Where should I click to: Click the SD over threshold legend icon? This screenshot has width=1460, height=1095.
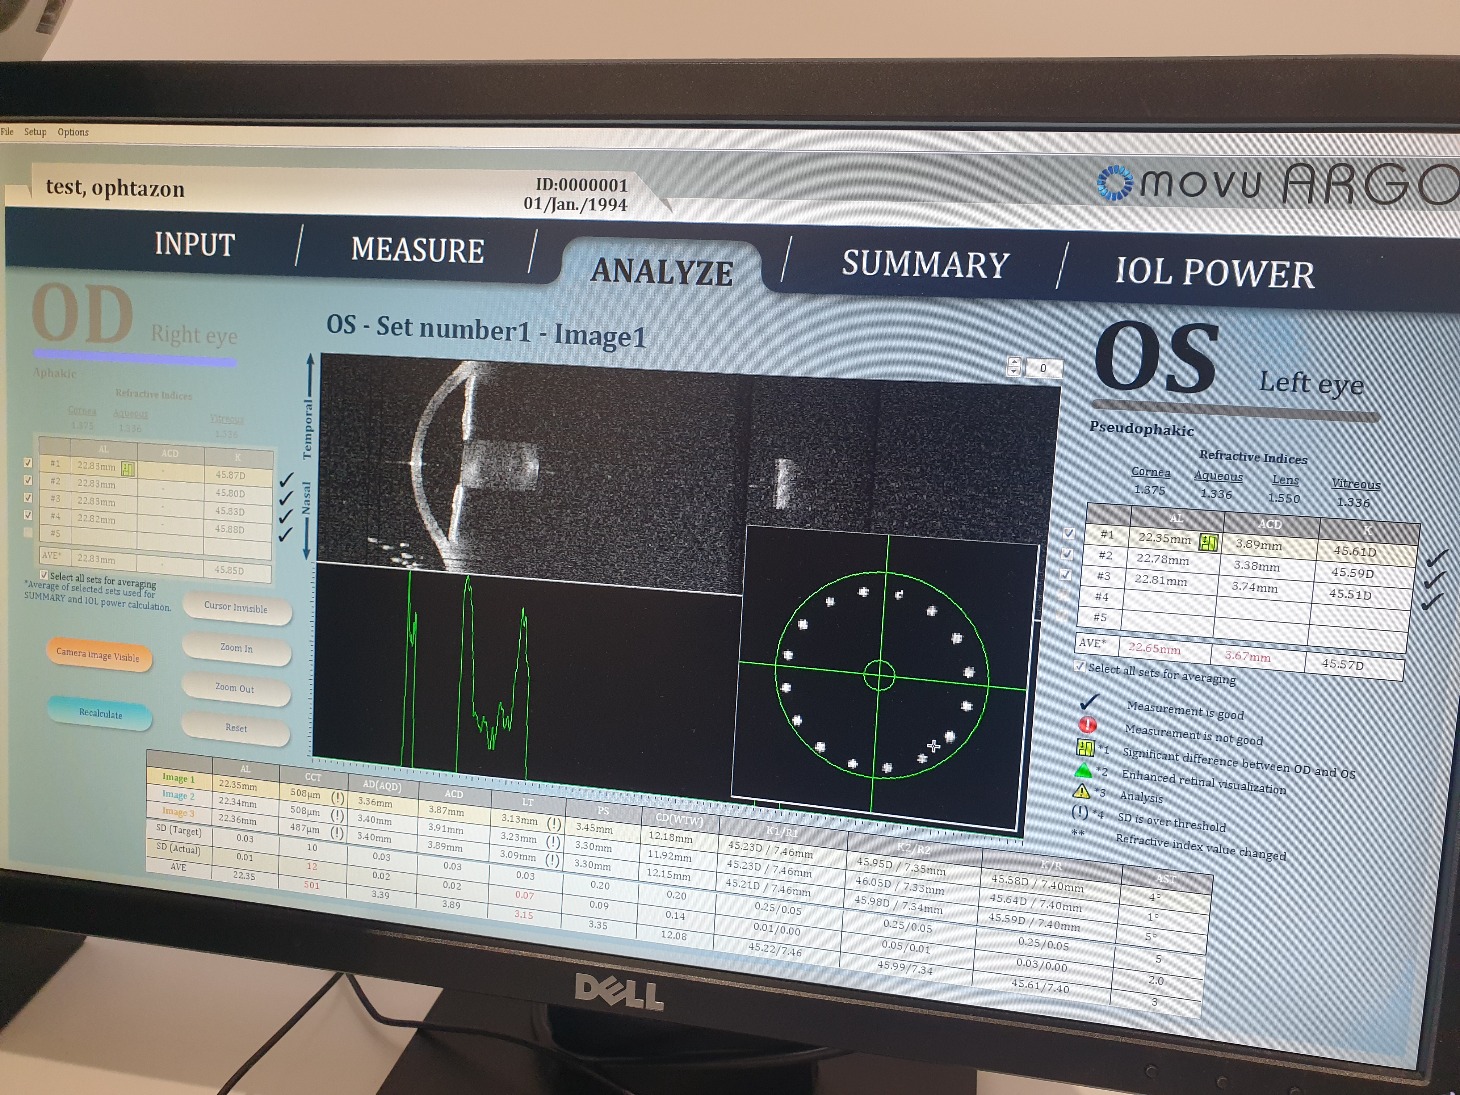click(x=1080, y=812)
